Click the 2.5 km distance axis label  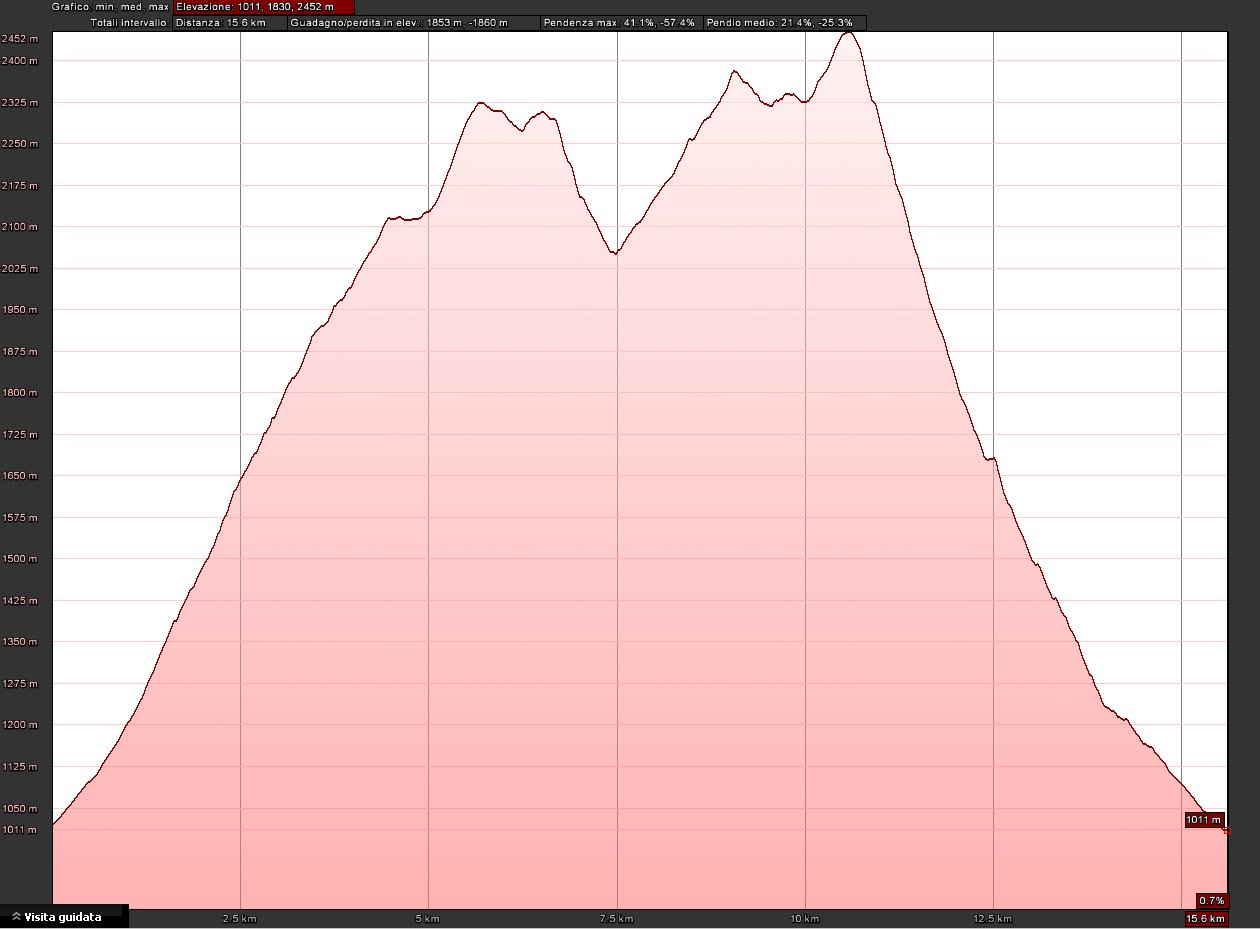(241, 918)
